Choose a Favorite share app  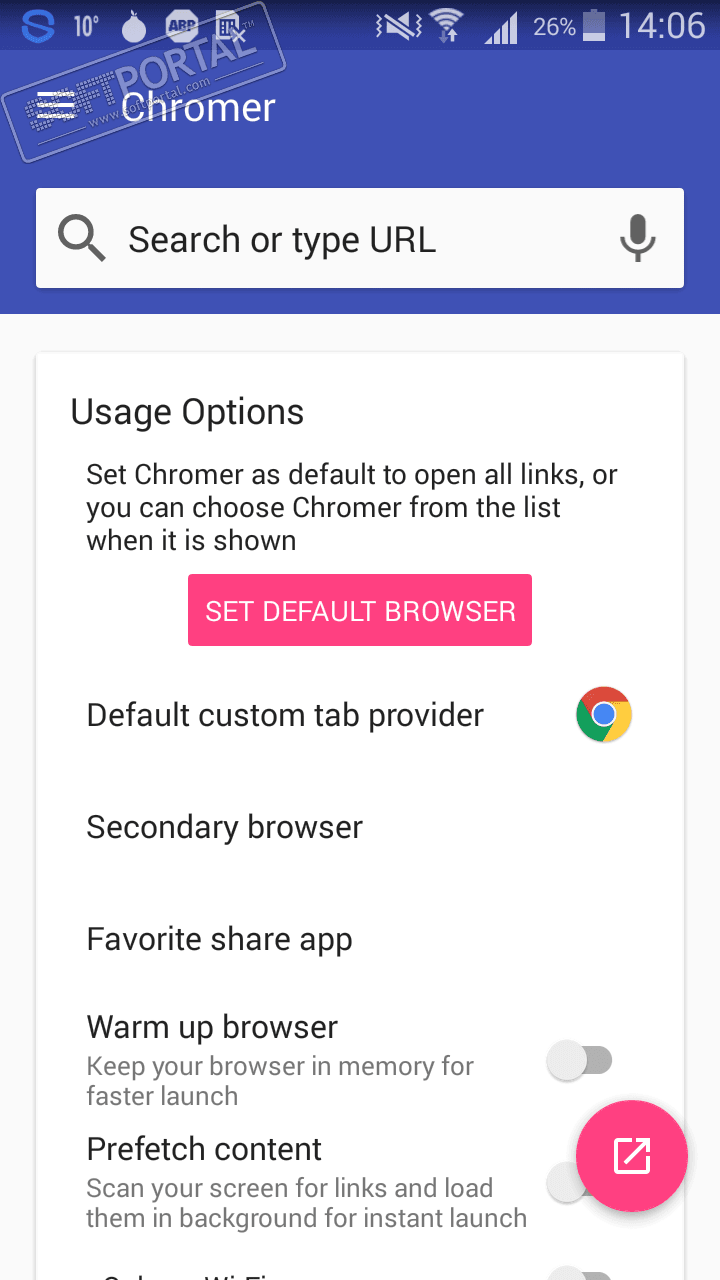pyautogui.click(x=220, y=939)
